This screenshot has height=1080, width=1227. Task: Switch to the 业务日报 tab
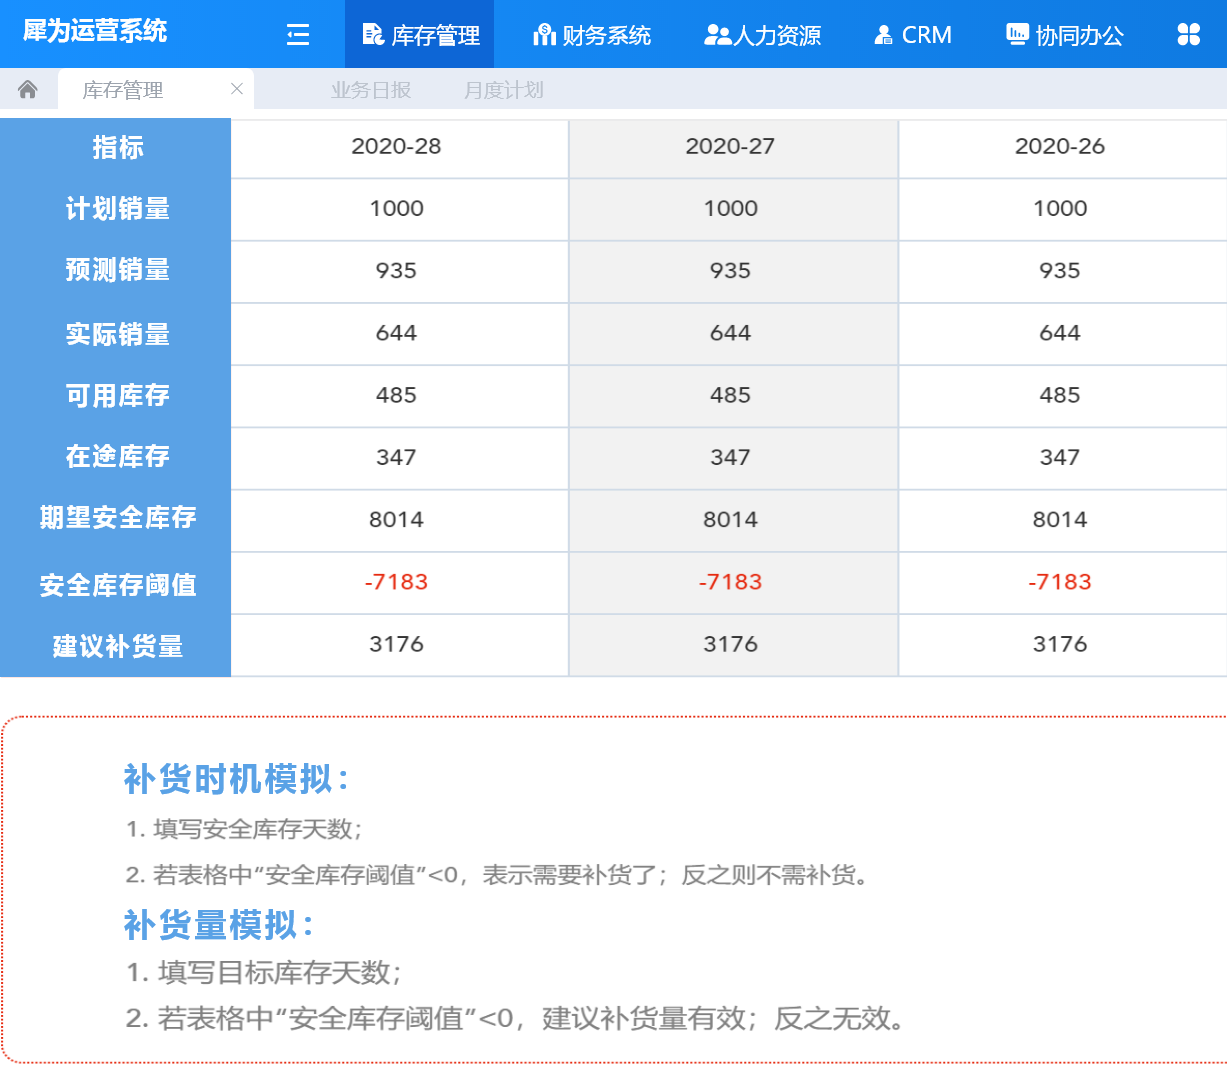click(371, 90)
